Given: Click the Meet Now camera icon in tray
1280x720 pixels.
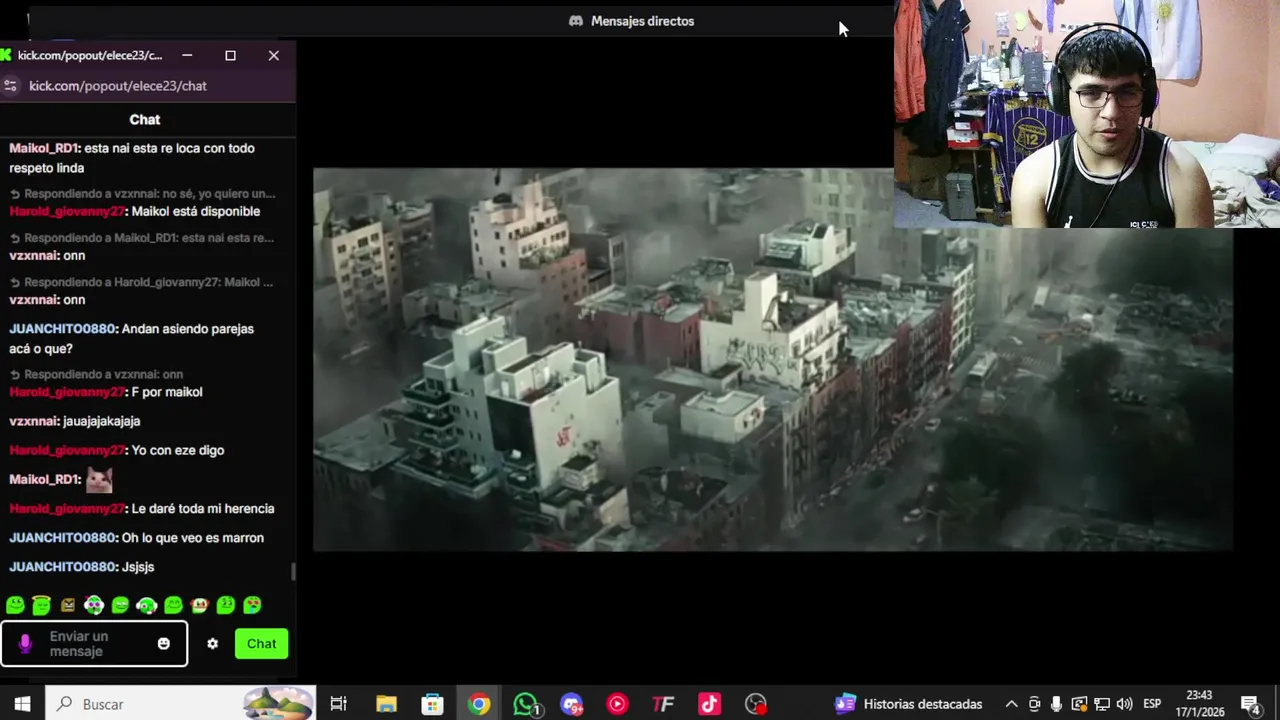Looking at the screenshot, I should (1034, 704).
